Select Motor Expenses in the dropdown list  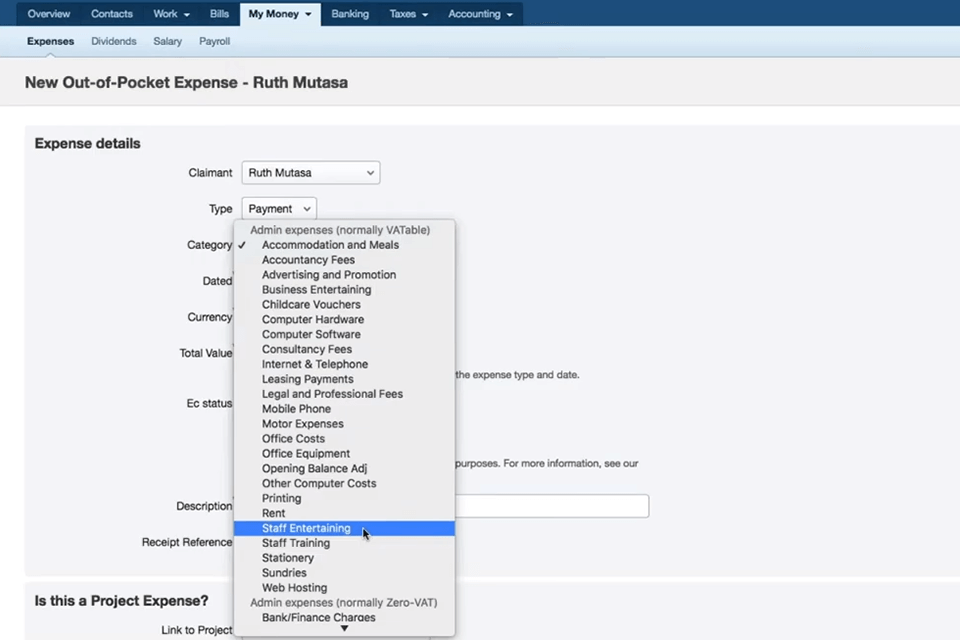pos(302,423)
